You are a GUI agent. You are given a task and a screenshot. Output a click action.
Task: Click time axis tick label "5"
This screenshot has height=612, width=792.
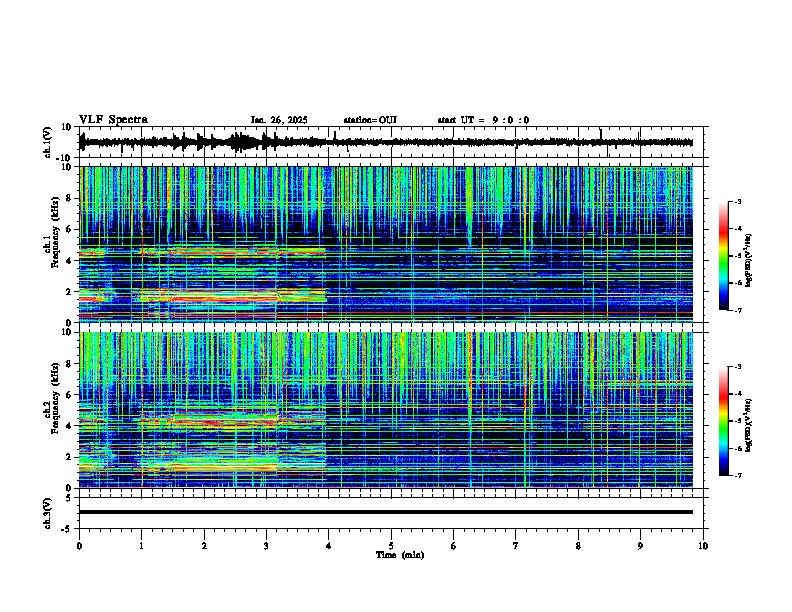[x=391, y=546]
